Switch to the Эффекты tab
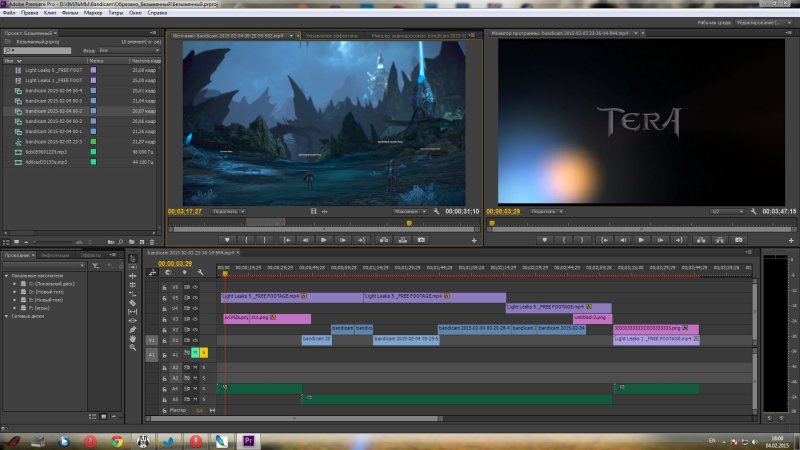Viewport: 800px width, 450px height. tap(90, 257)
